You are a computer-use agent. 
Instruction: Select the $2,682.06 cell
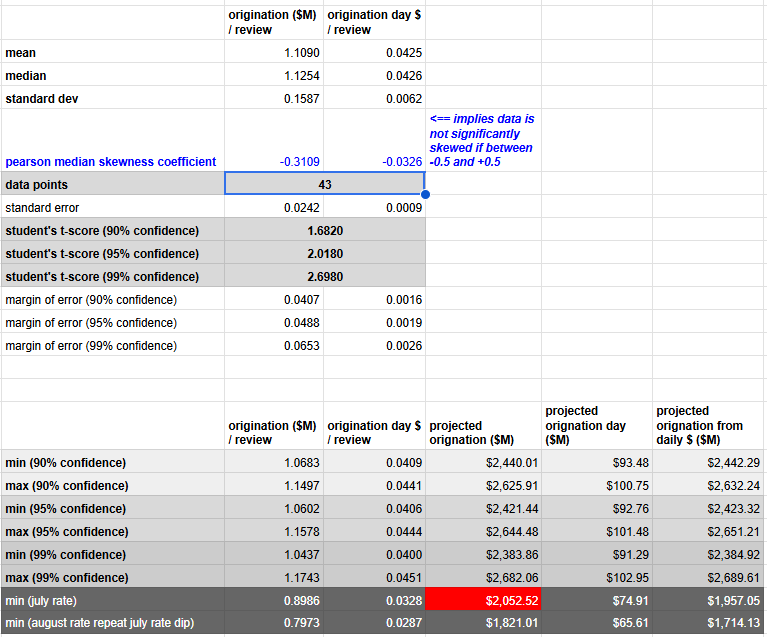click(x=512, y=577)
